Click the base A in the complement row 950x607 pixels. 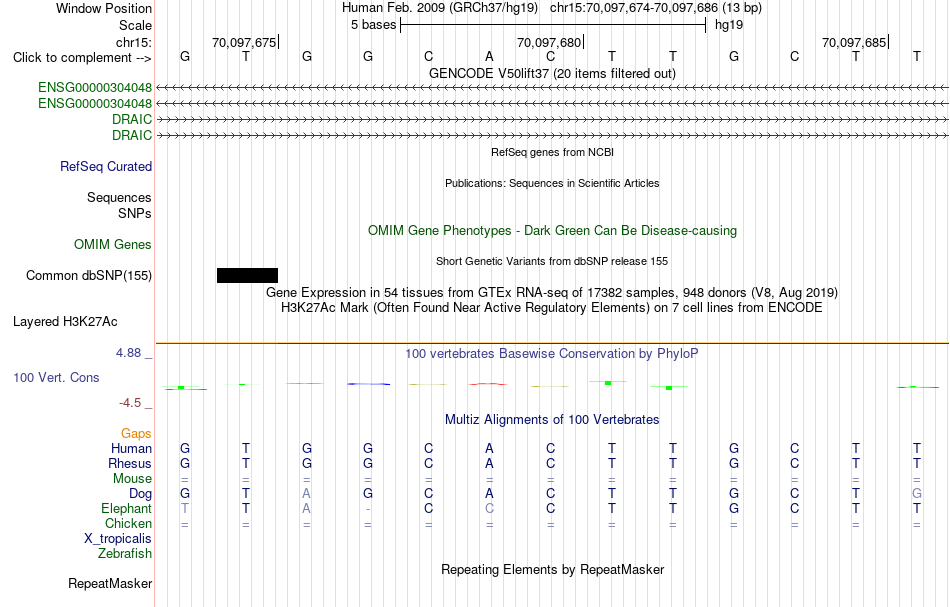(490, 56)
